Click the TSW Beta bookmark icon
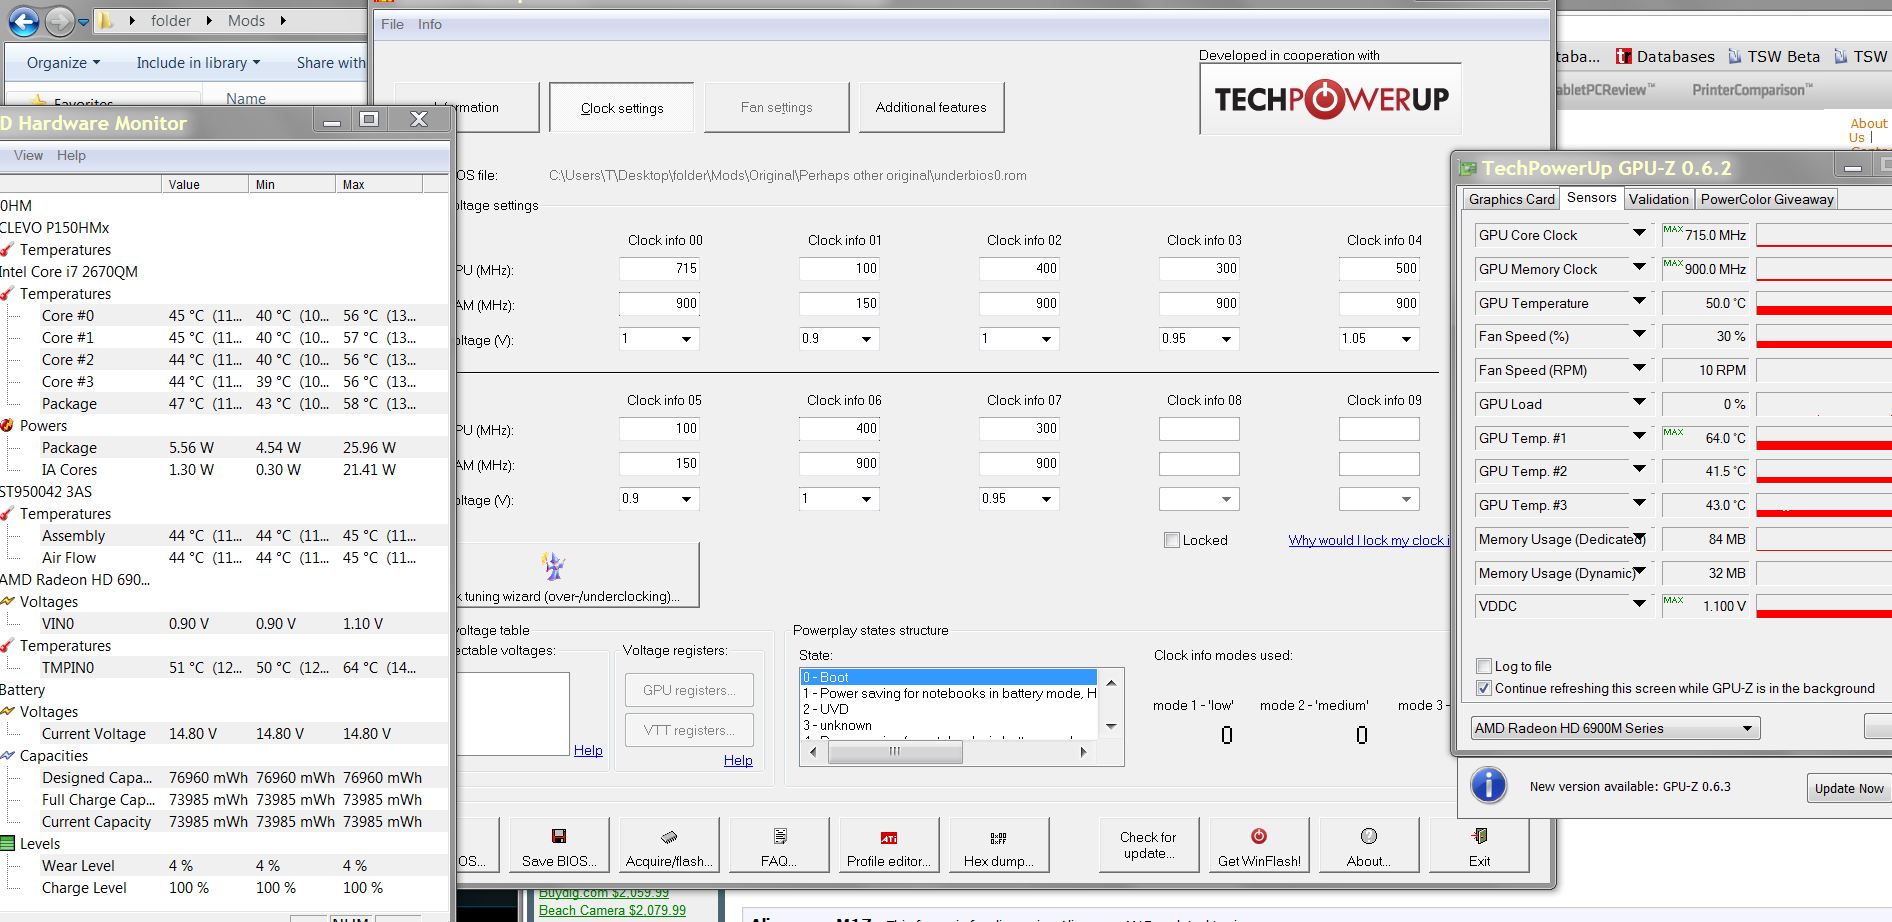The image size is (1892, 922). point(1735,56)
